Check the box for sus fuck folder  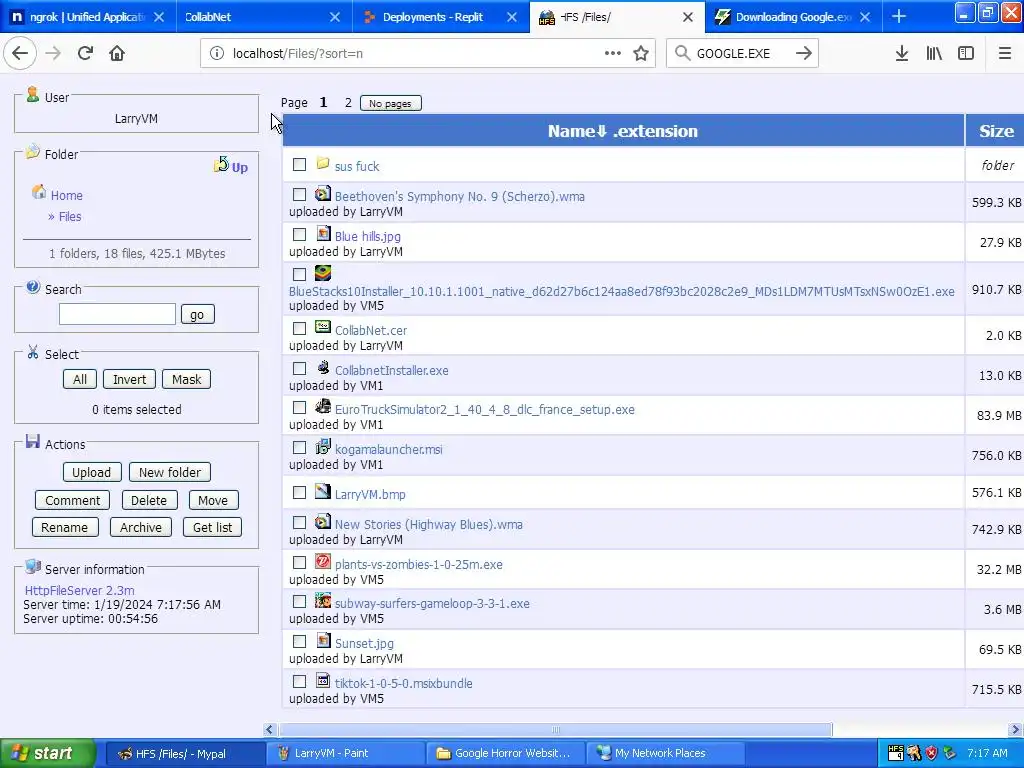pos(299,165)
